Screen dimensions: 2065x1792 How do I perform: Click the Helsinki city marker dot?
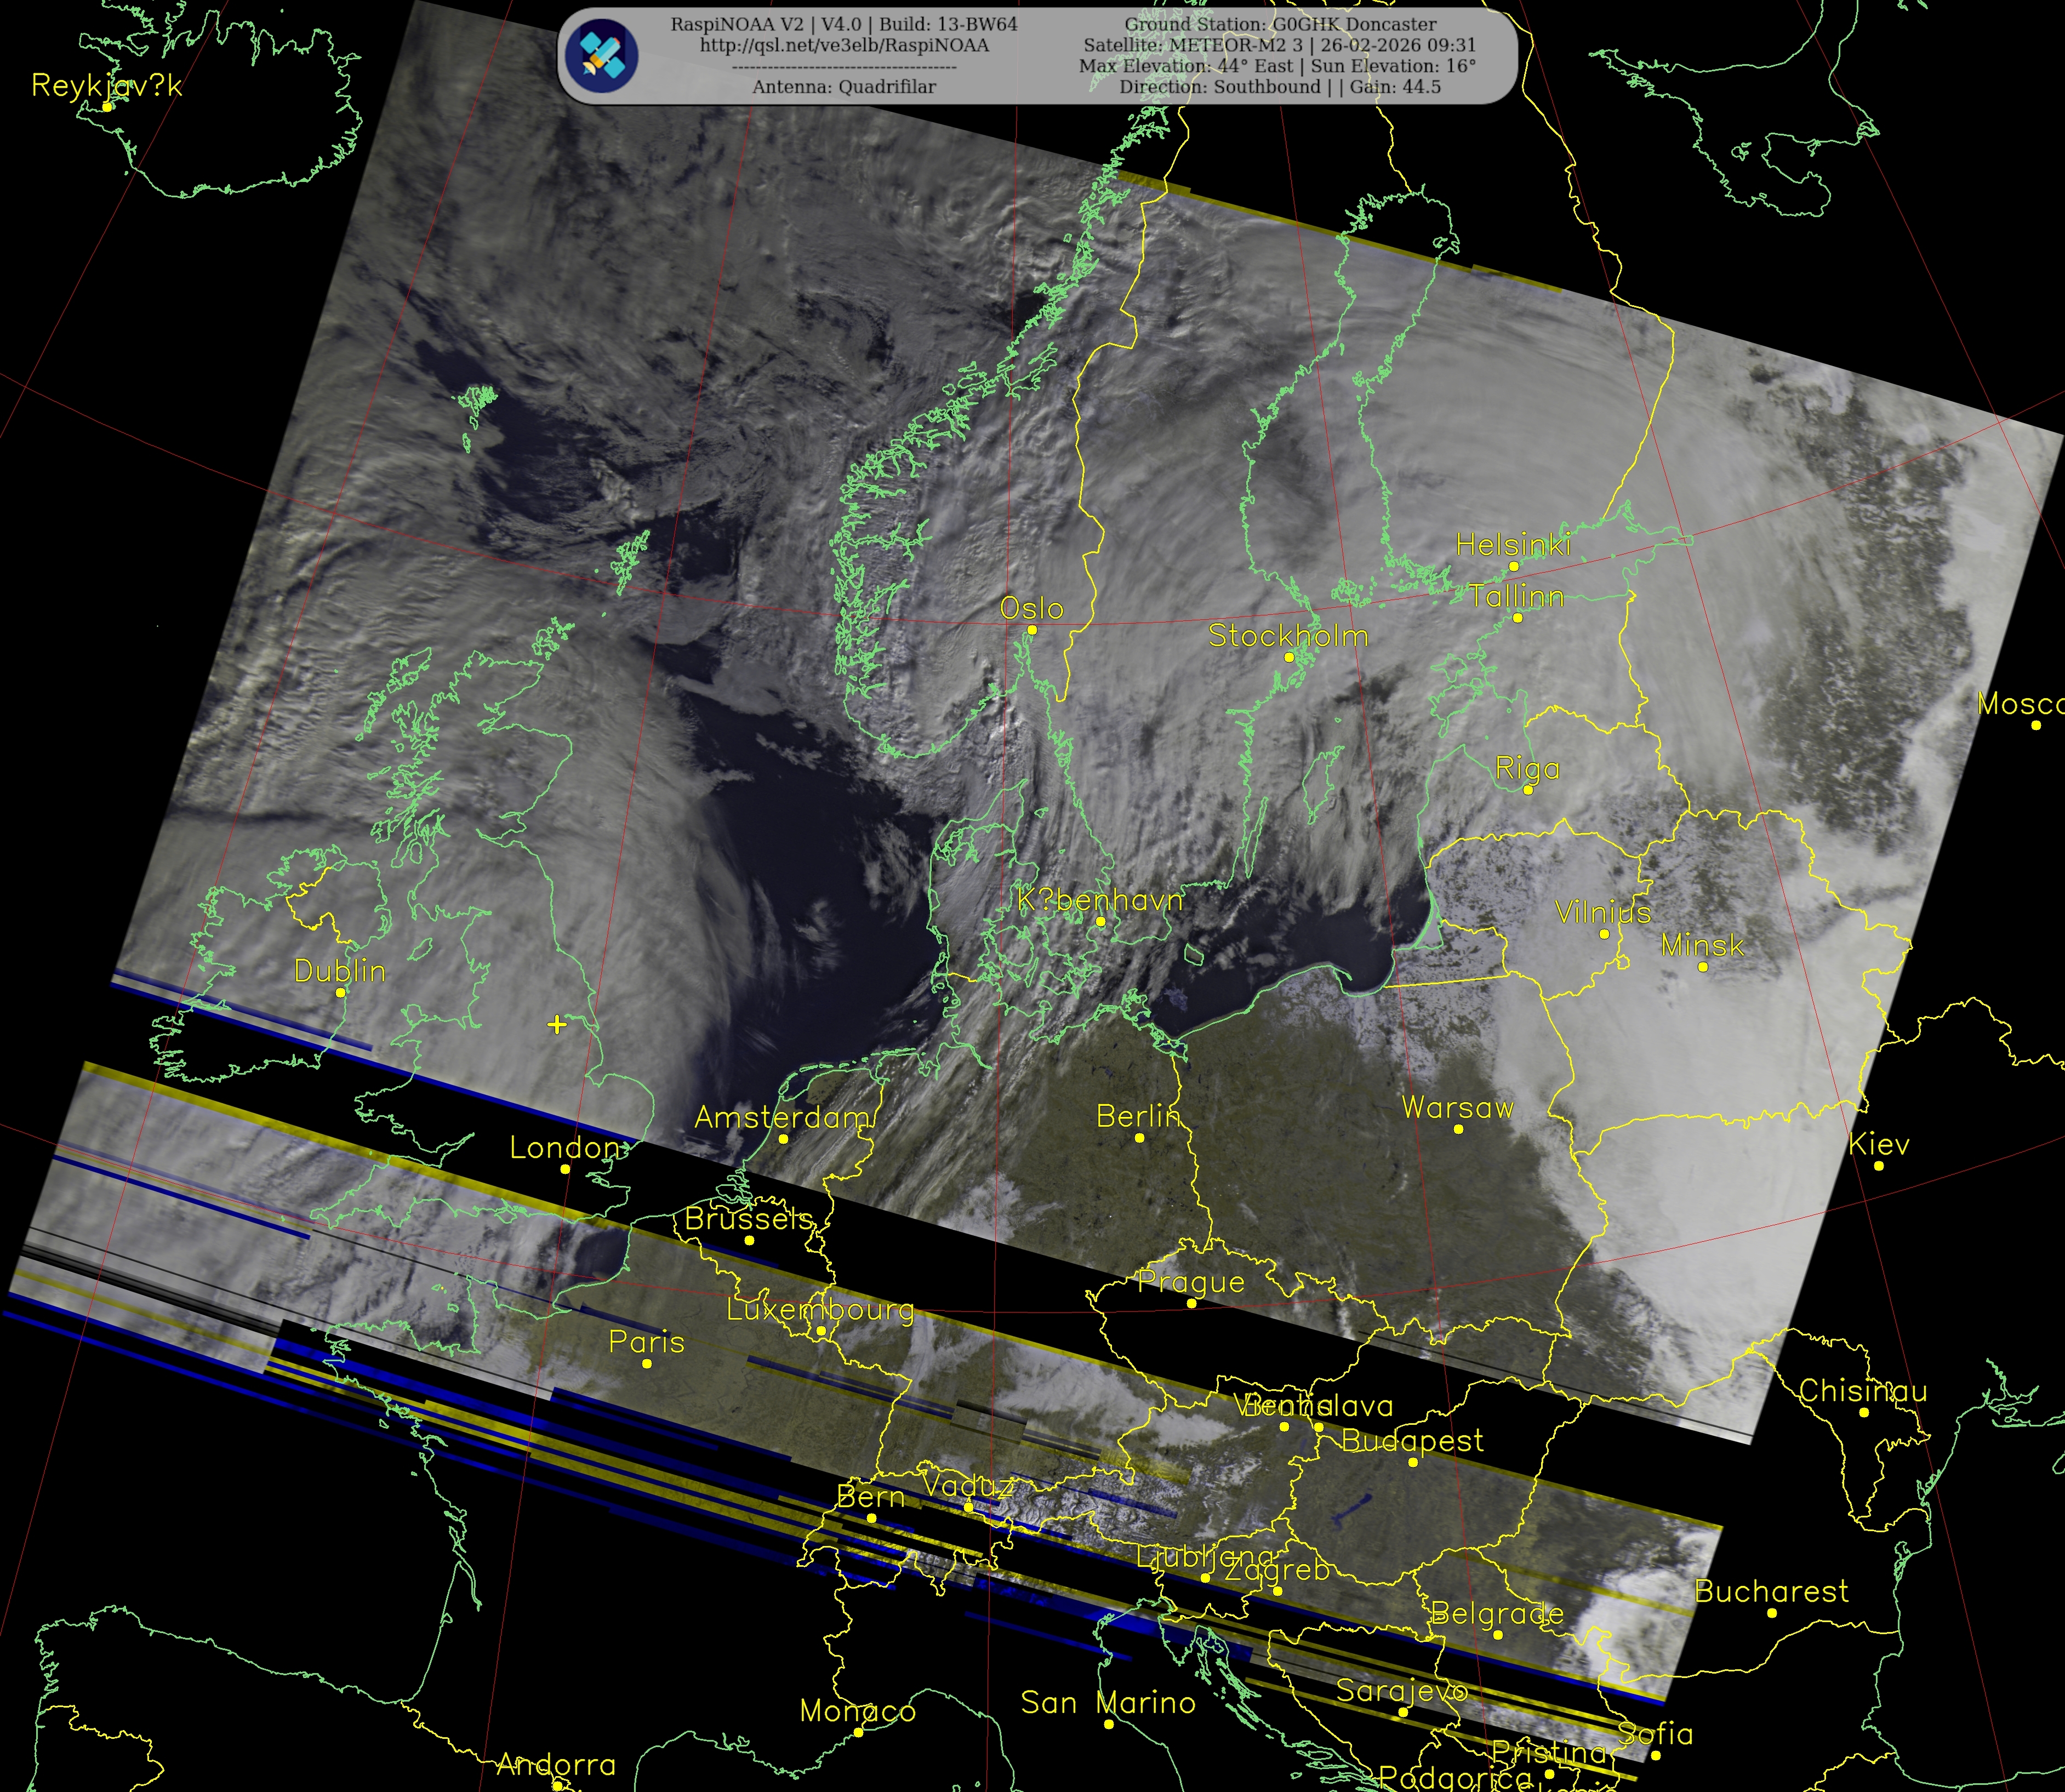coord(1514,567)
